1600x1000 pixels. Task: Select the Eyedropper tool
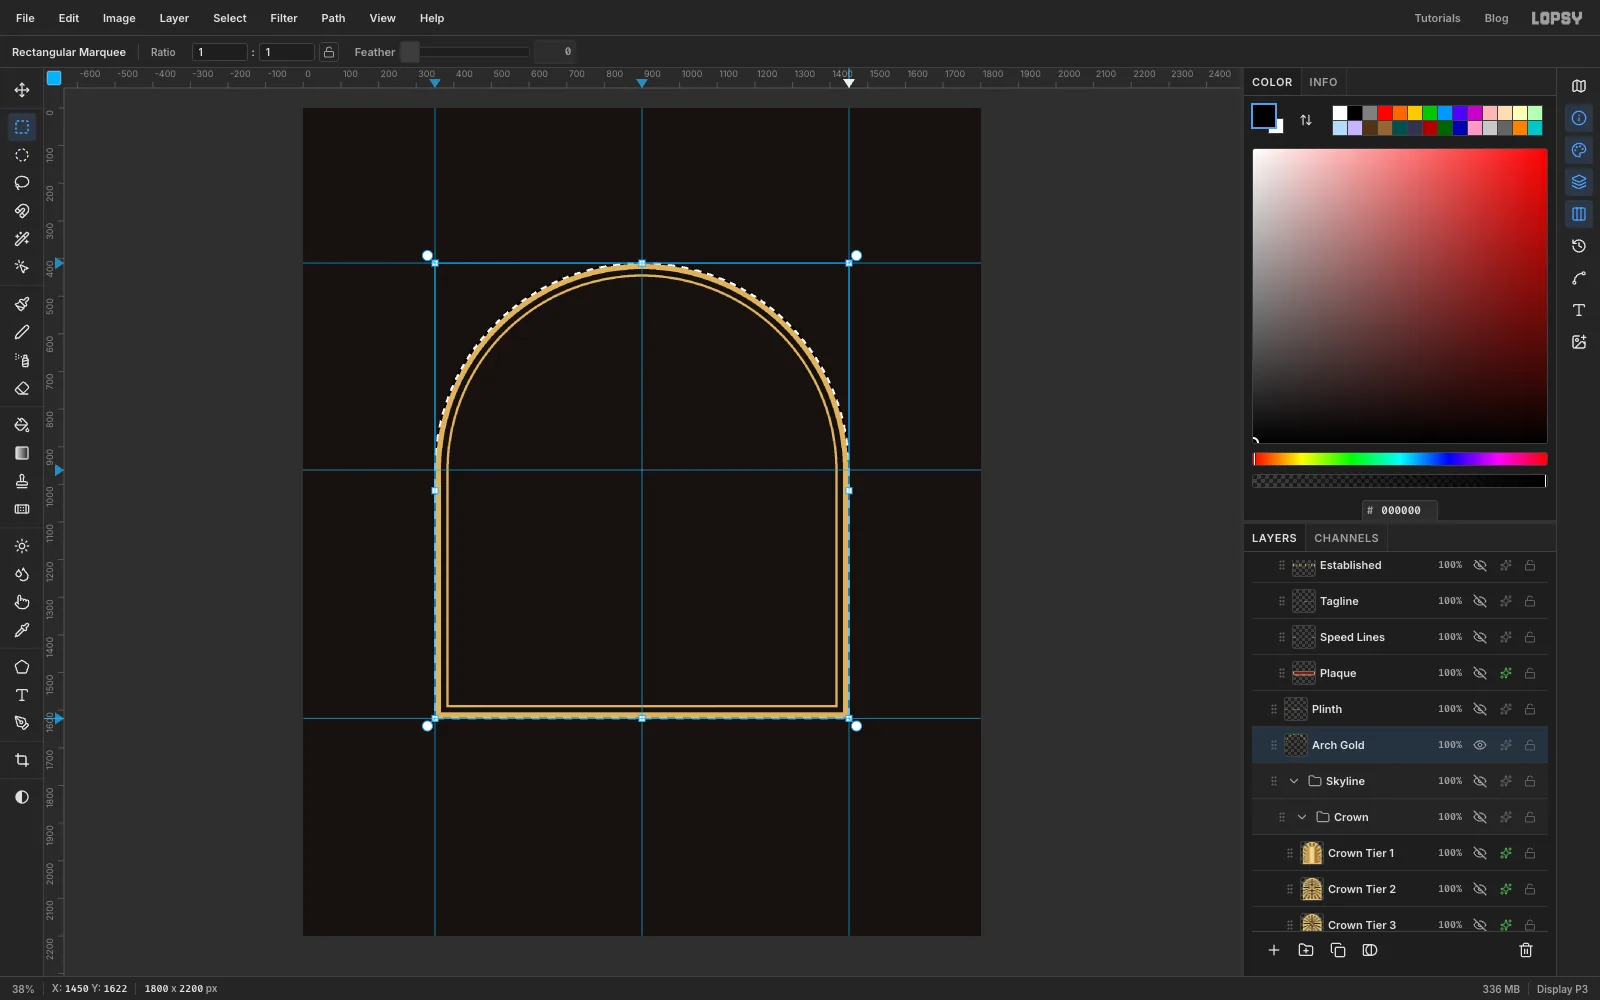pos(22,630)
